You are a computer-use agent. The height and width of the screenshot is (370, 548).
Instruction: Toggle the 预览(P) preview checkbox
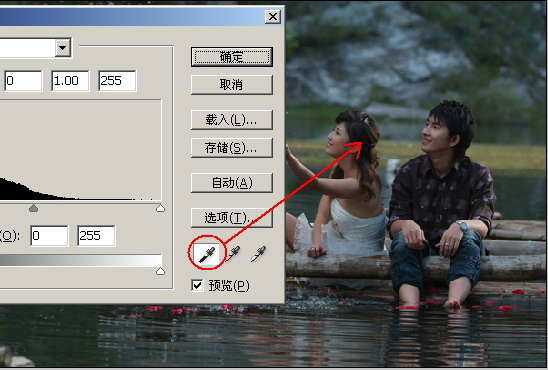pos(197,285)
